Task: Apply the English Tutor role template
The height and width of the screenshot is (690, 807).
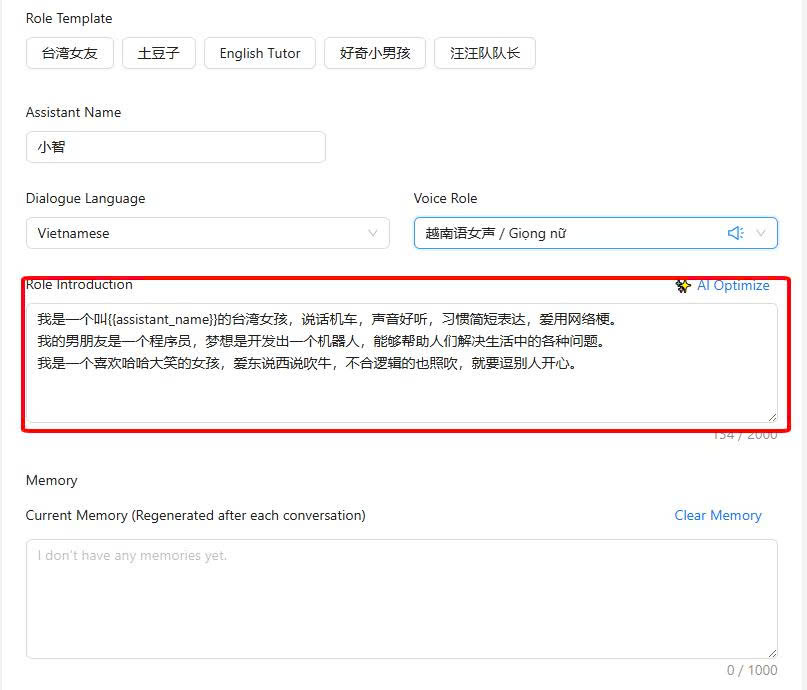Action: click(260, 53)
